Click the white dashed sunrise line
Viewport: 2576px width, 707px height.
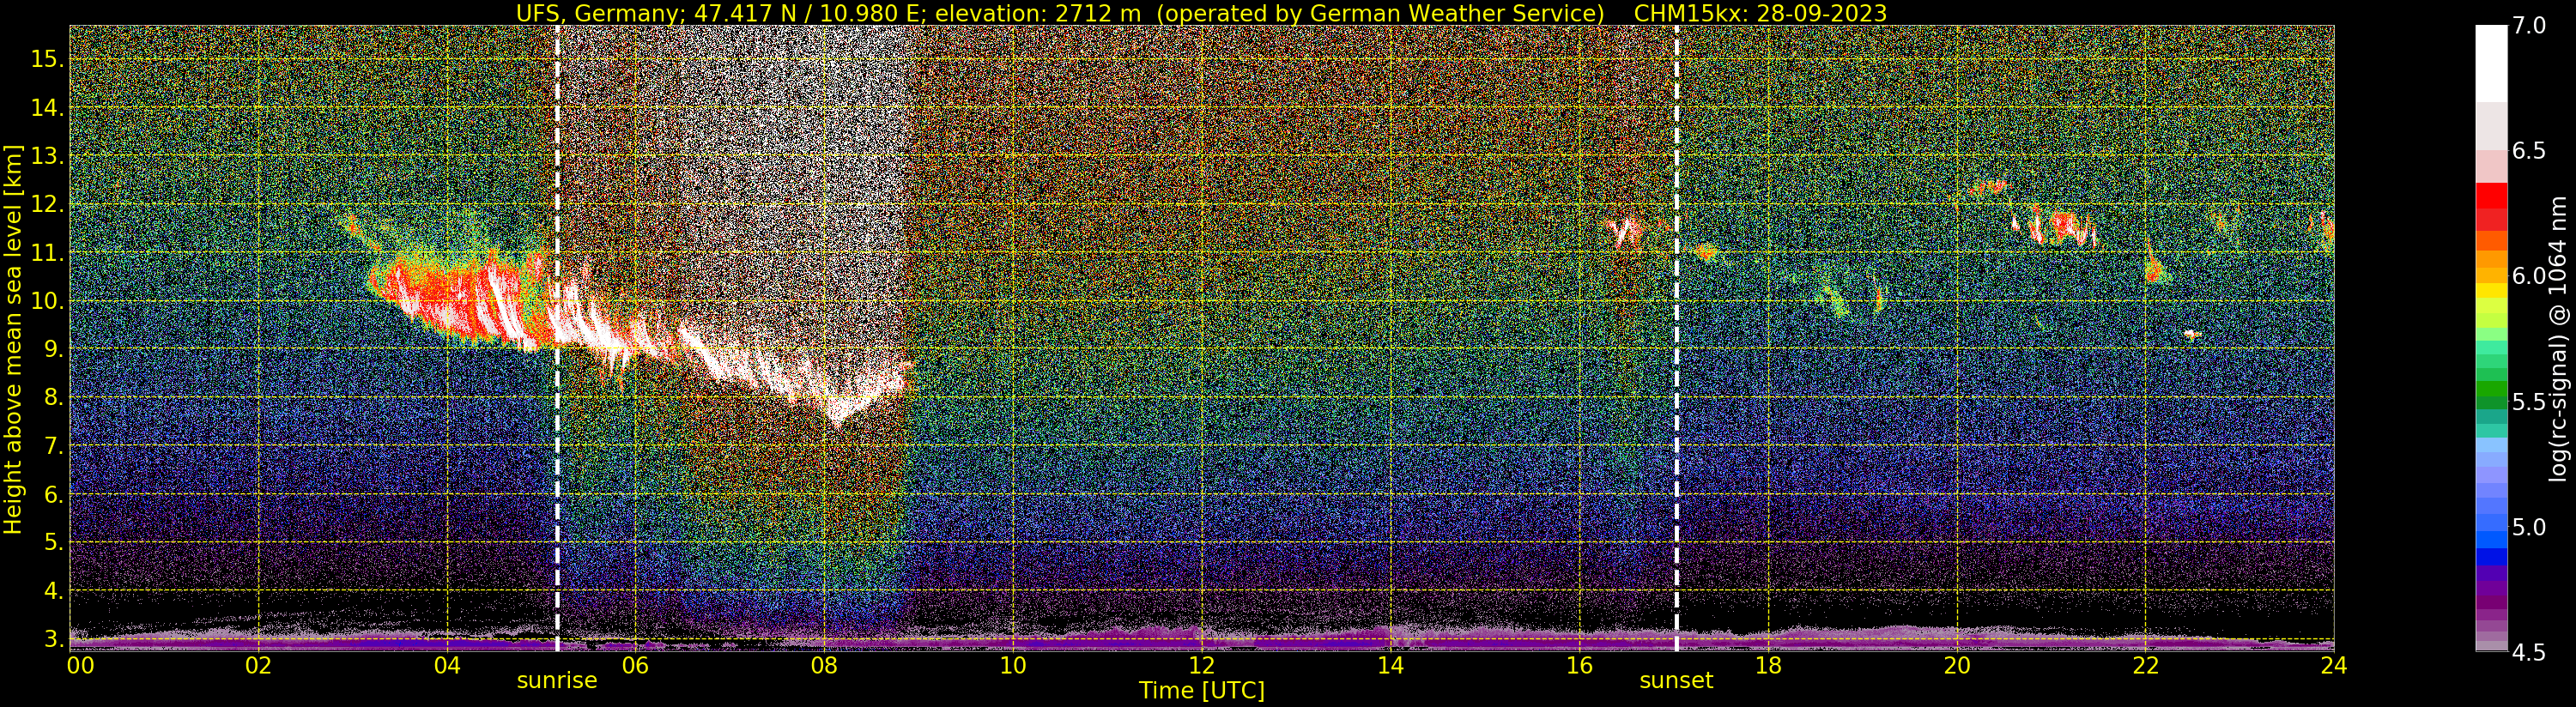(x=557, y=338)
